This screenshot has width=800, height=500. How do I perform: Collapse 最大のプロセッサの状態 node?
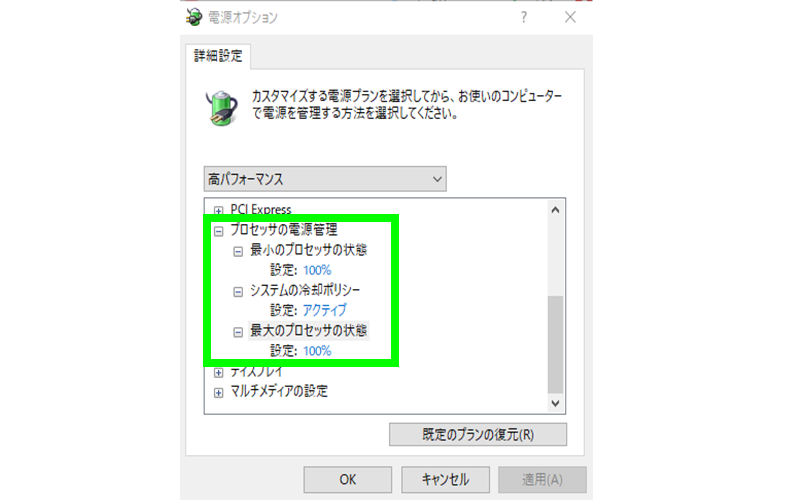(x=238, y=332)
